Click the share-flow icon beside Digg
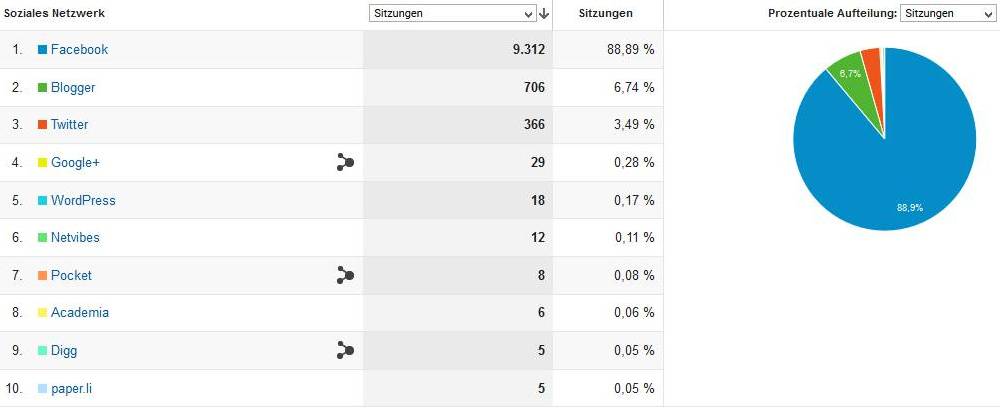The image size is (1000, 413). pyautogui.click(x=346, y=350)
